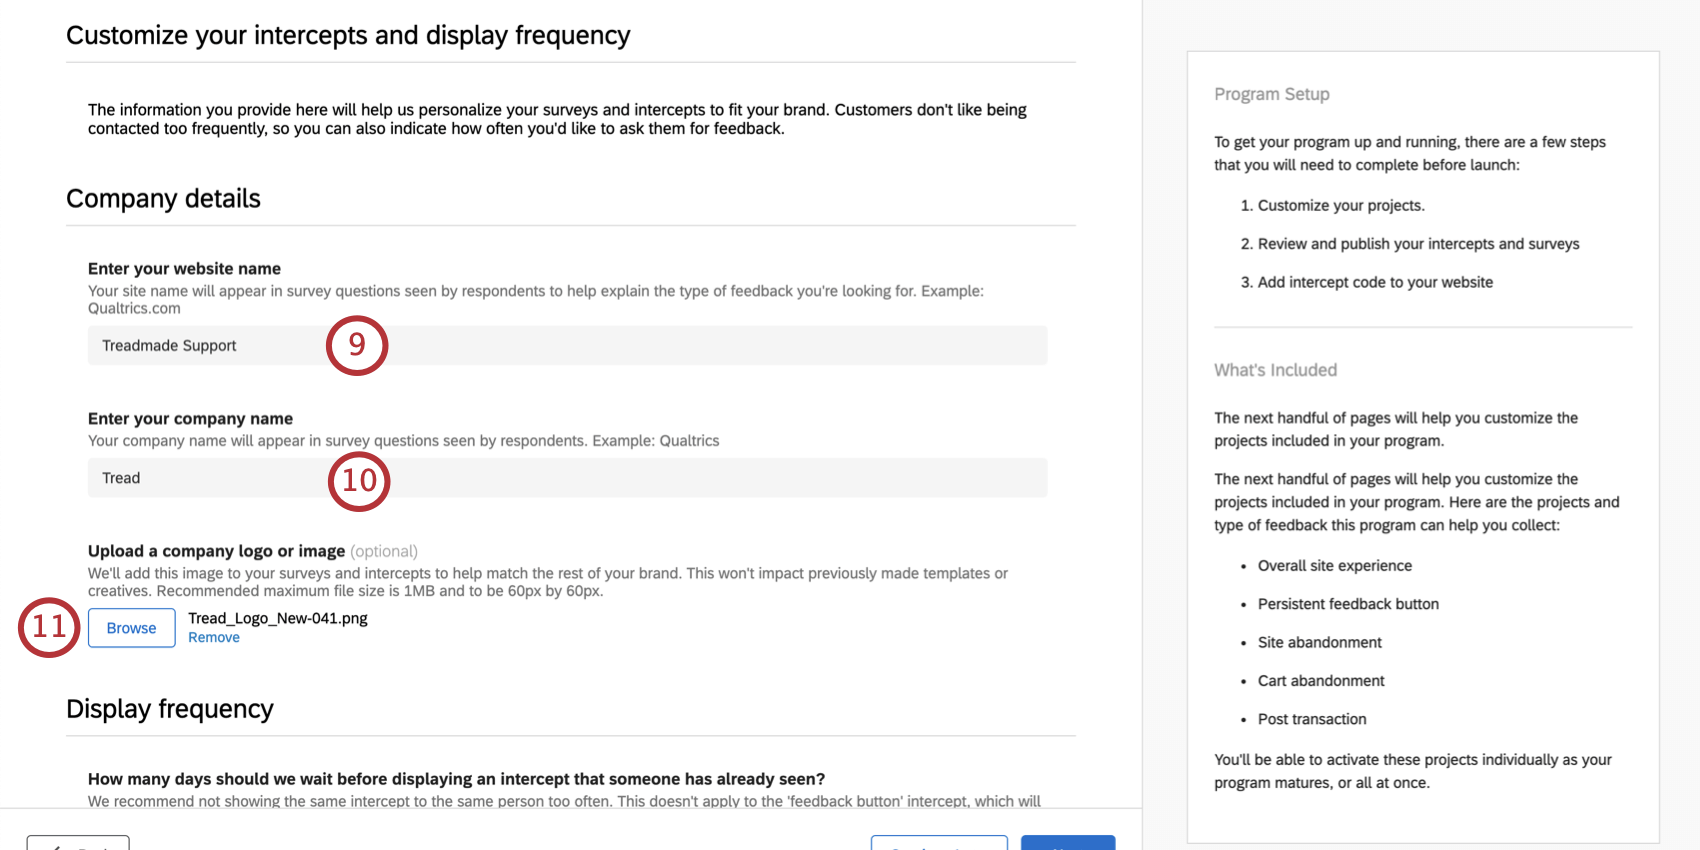Click the Add intercept code to your website step

(1374, 282)
